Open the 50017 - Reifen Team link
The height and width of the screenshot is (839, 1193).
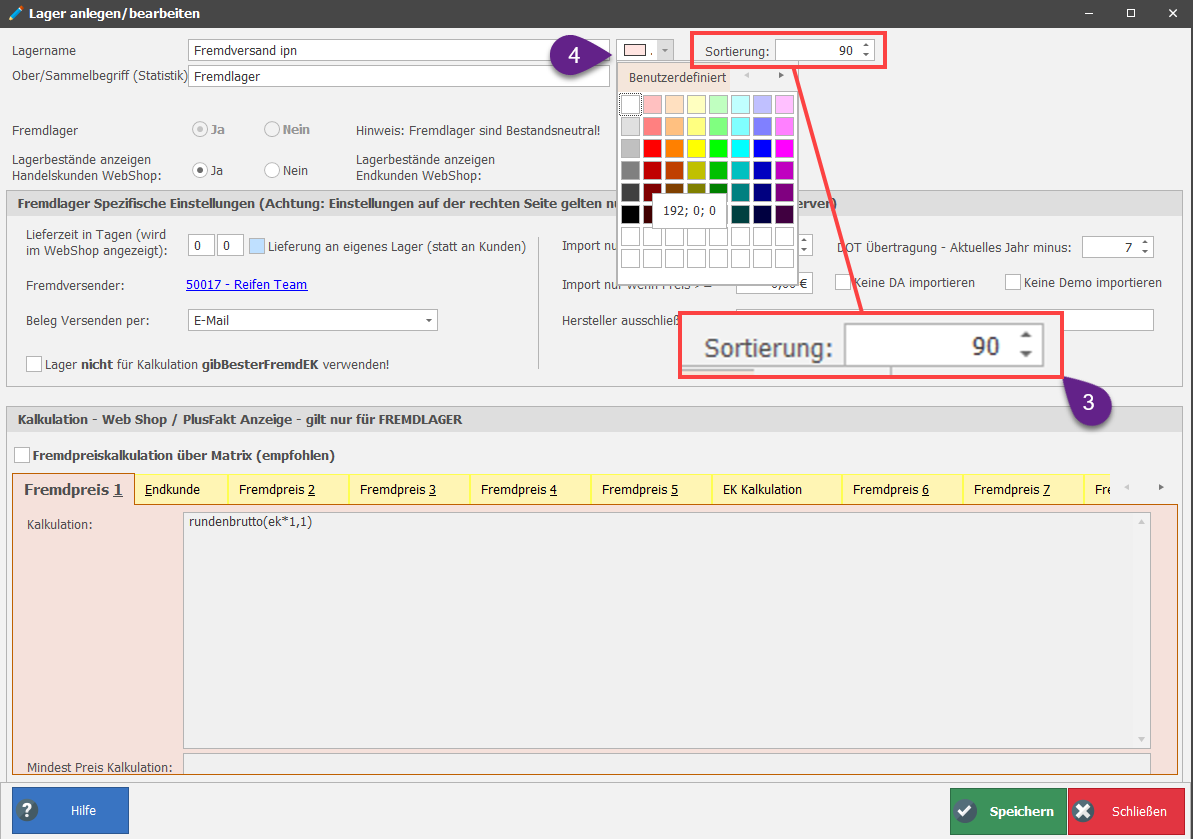pyautogui.click(x=247, y=284)
